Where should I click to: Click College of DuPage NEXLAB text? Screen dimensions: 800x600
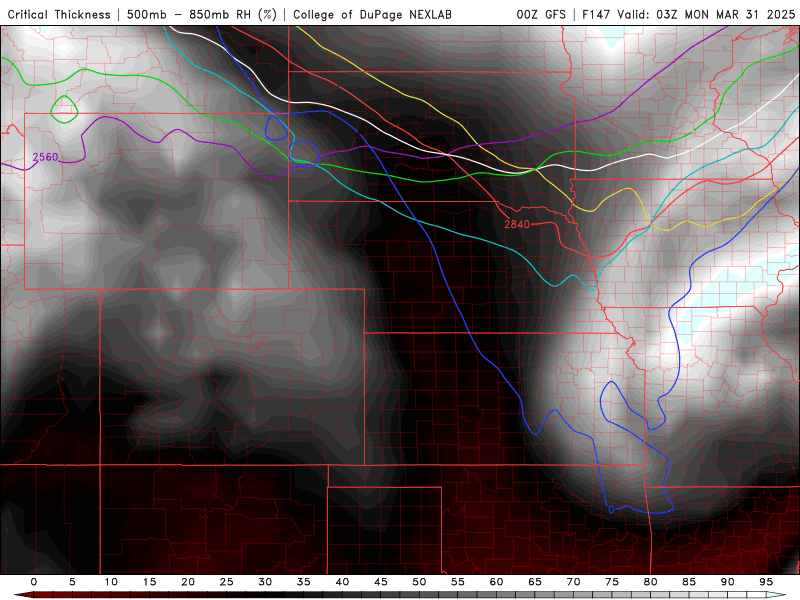pos(372,14)
